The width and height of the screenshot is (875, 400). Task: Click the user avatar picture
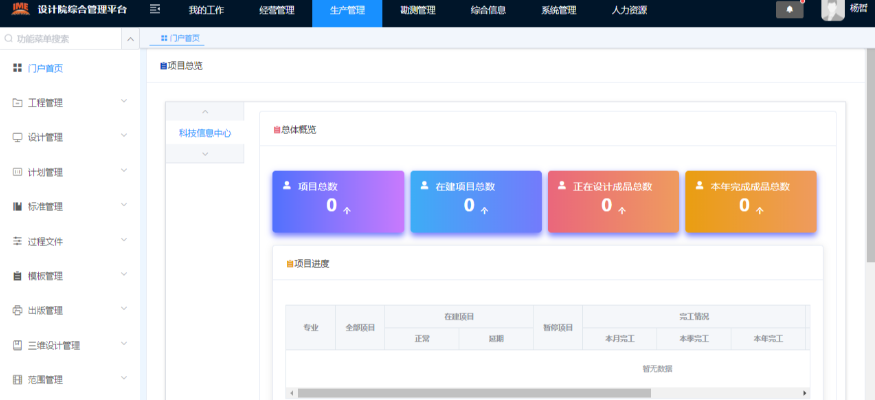832,10
